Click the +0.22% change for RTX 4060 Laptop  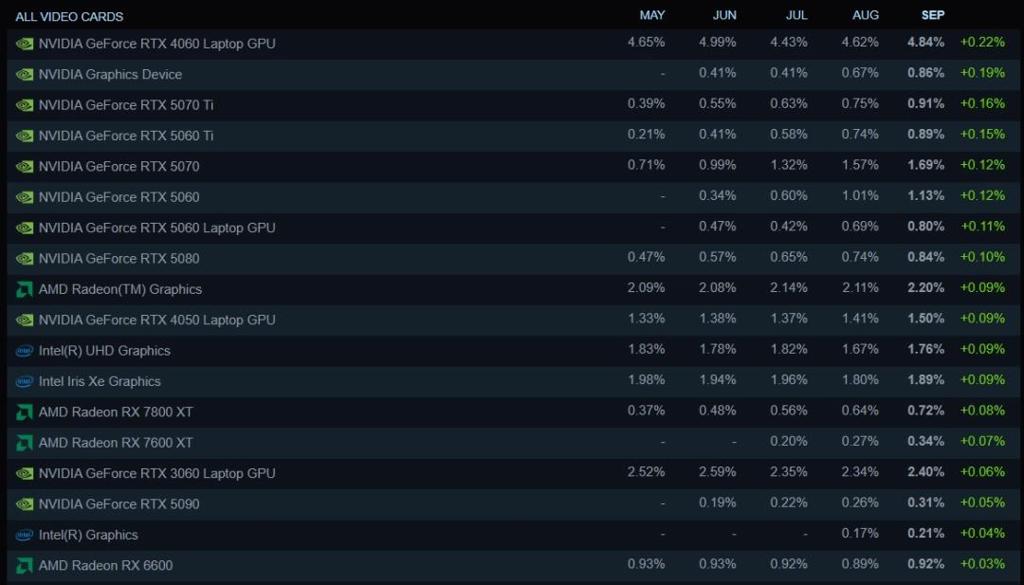tap(982, 43)
